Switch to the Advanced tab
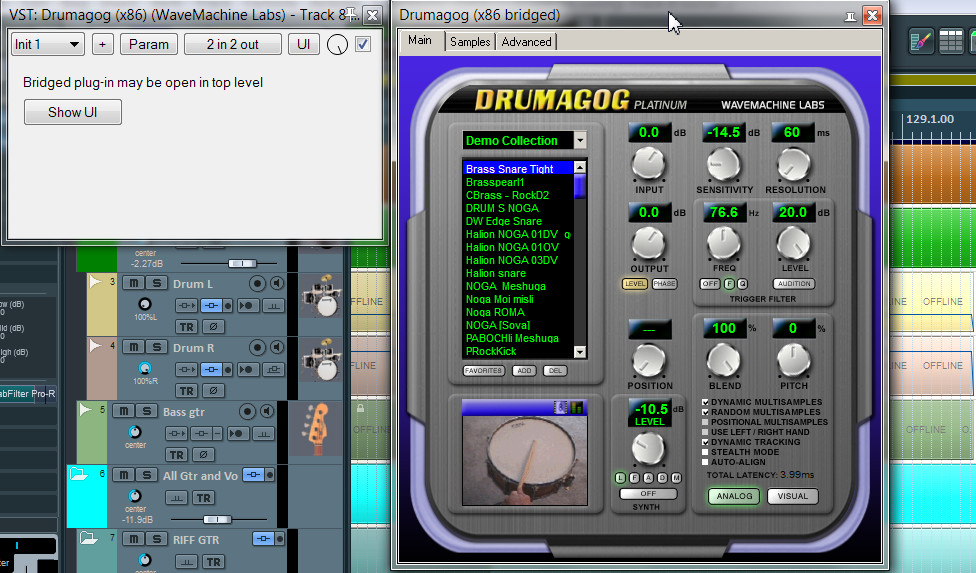The width and height of the screenshot is (976, 573). (x=527, y=42)
